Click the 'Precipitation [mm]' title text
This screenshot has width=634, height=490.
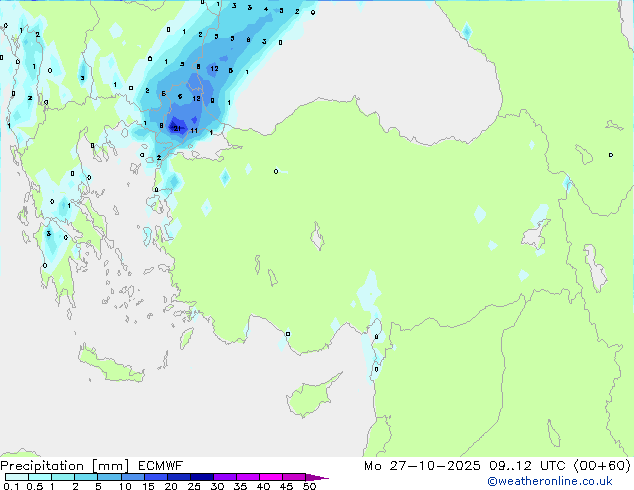coord(65,466)
